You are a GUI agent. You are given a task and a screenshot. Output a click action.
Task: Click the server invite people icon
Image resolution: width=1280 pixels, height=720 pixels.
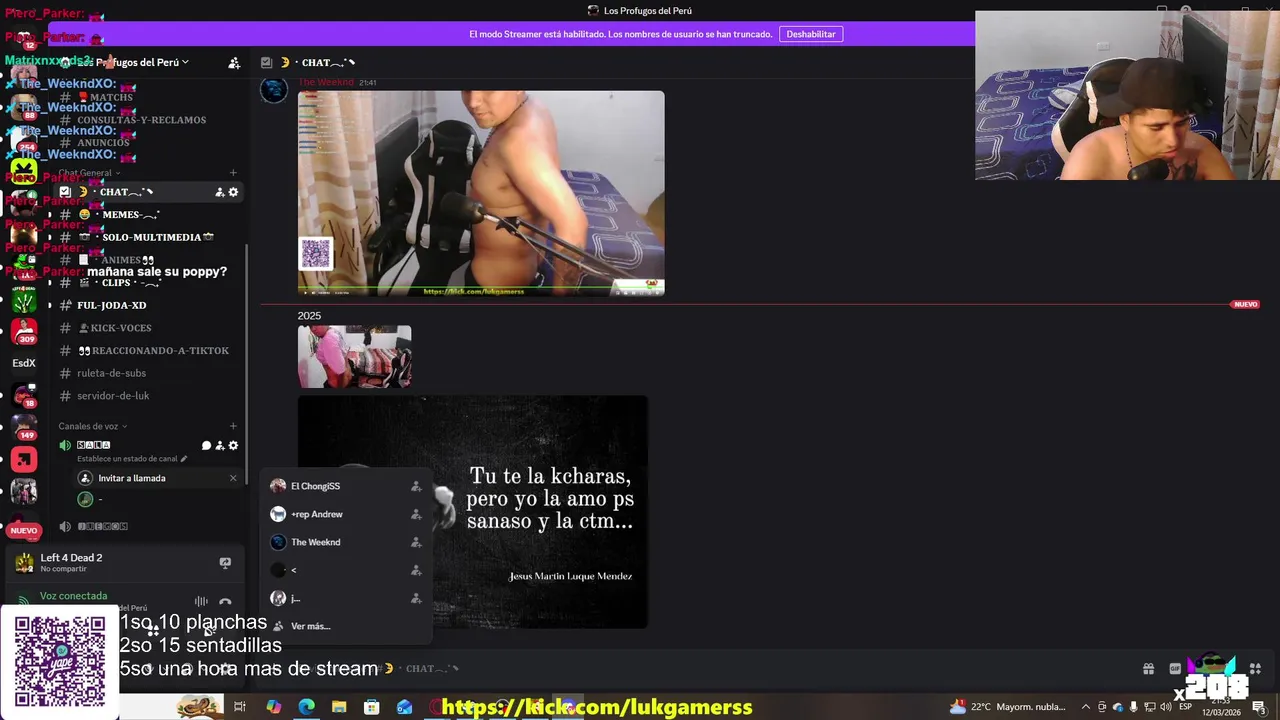tap(234, 63)
